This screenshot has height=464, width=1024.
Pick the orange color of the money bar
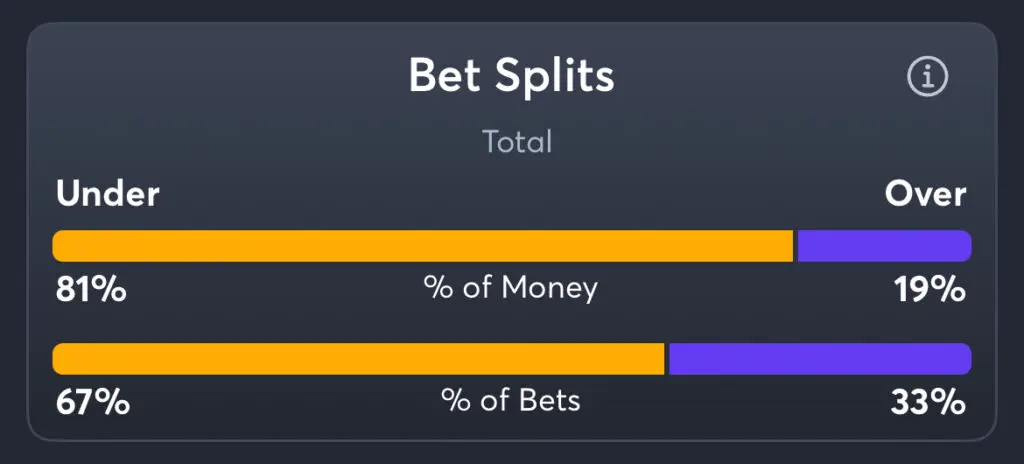423,246
